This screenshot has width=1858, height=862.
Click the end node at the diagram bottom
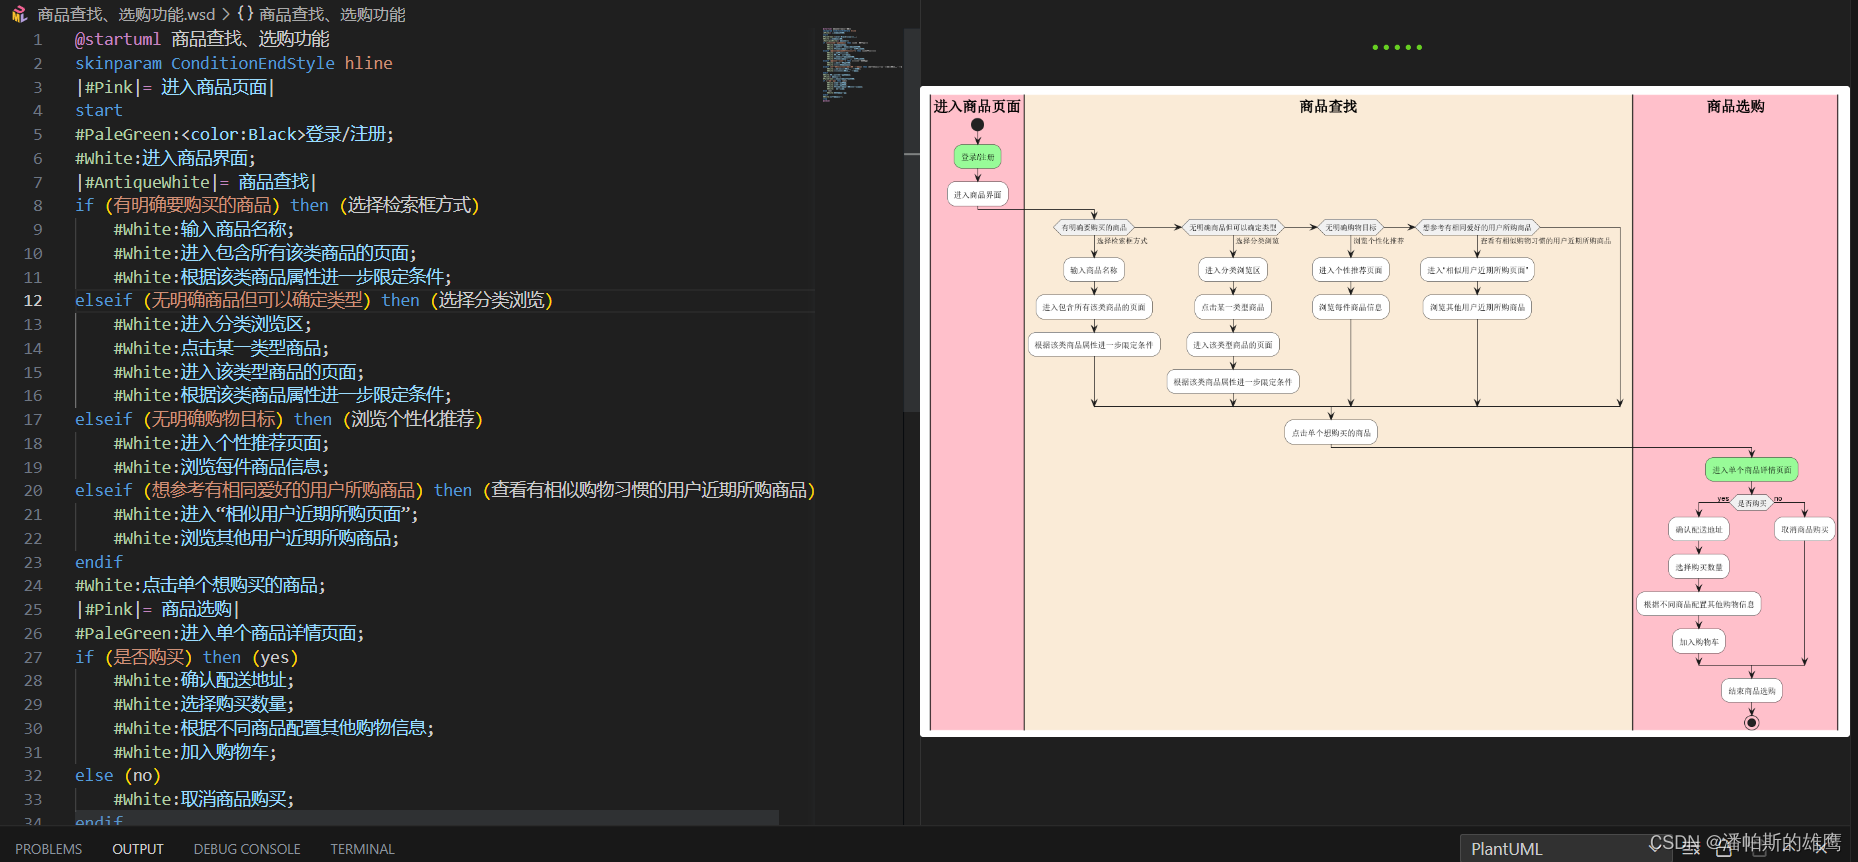[1751, 722]
